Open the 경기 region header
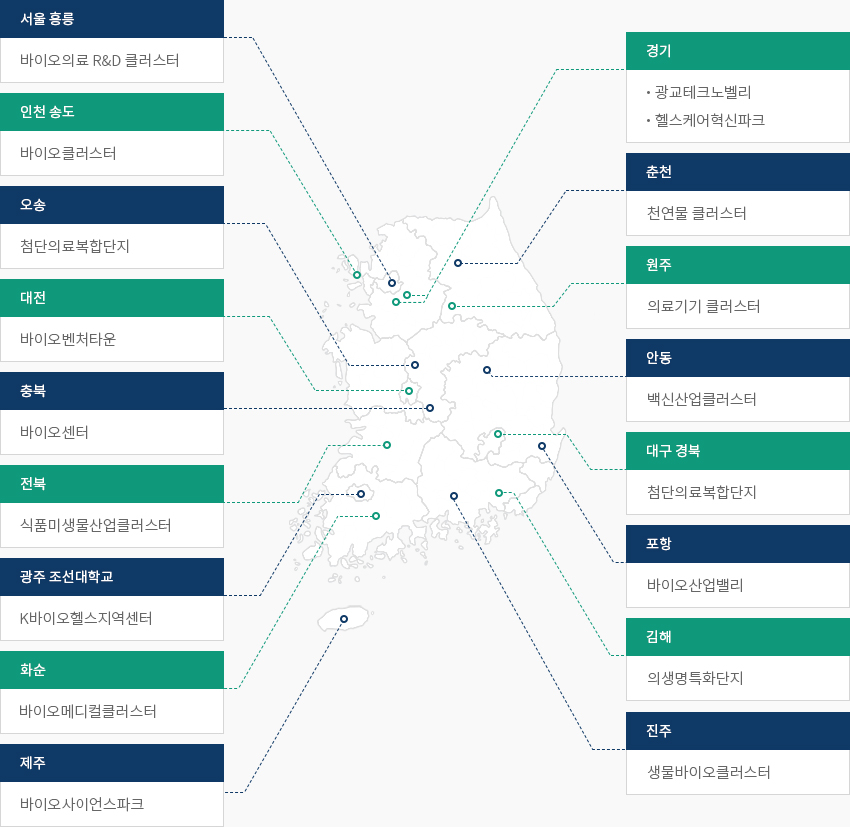850x827 pixels. point(738,51)
